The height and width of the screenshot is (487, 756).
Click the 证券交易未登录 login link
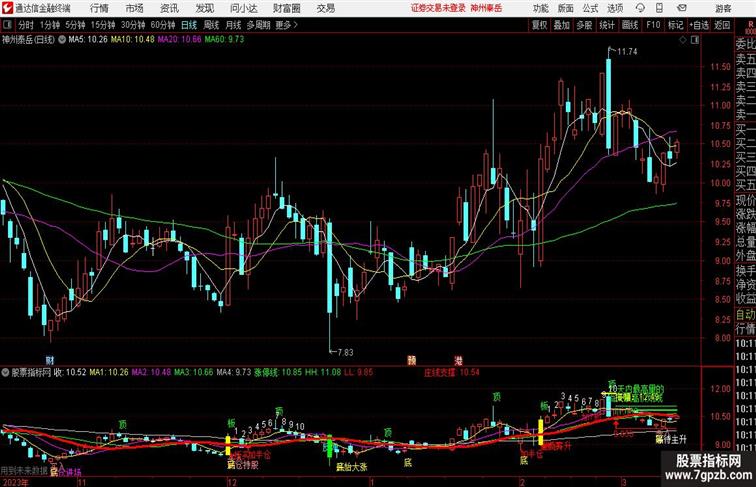438,8
